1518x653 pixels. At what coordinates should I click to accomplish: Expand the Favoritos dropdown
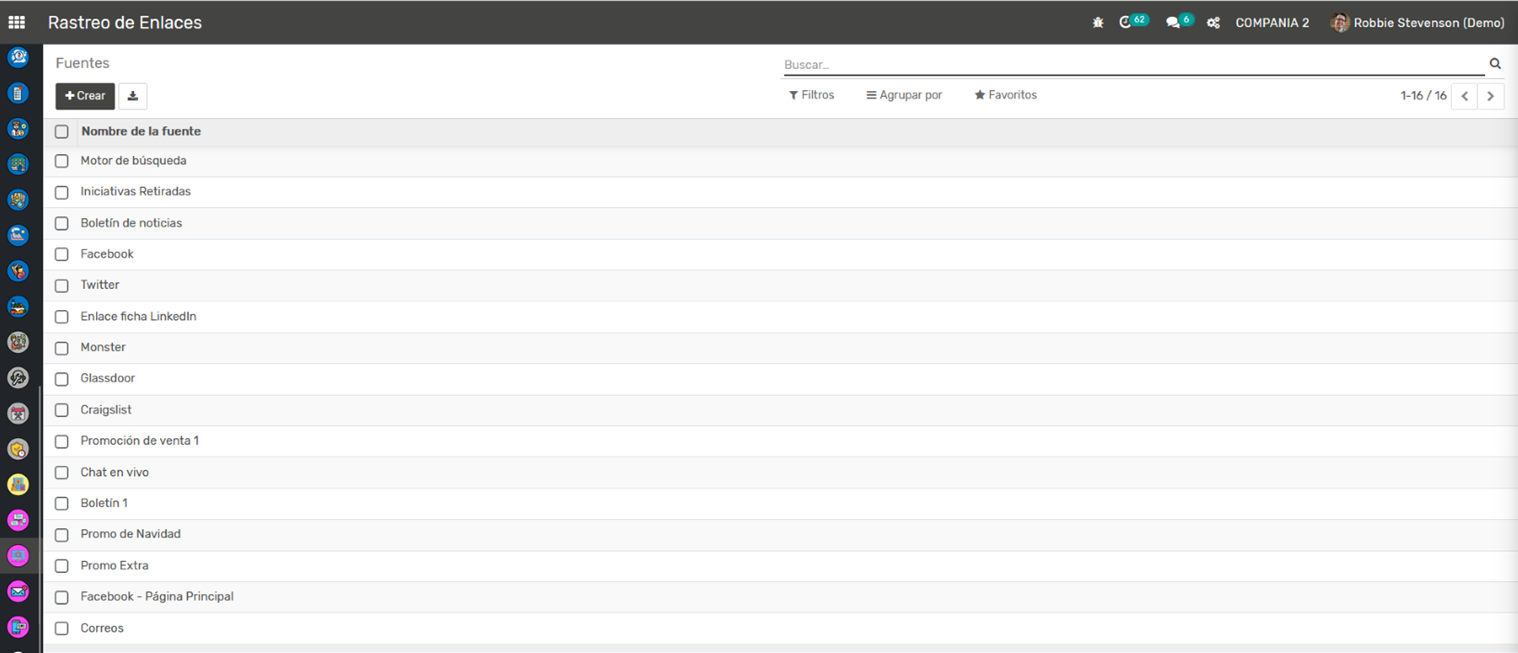[x=1006, y=95]
